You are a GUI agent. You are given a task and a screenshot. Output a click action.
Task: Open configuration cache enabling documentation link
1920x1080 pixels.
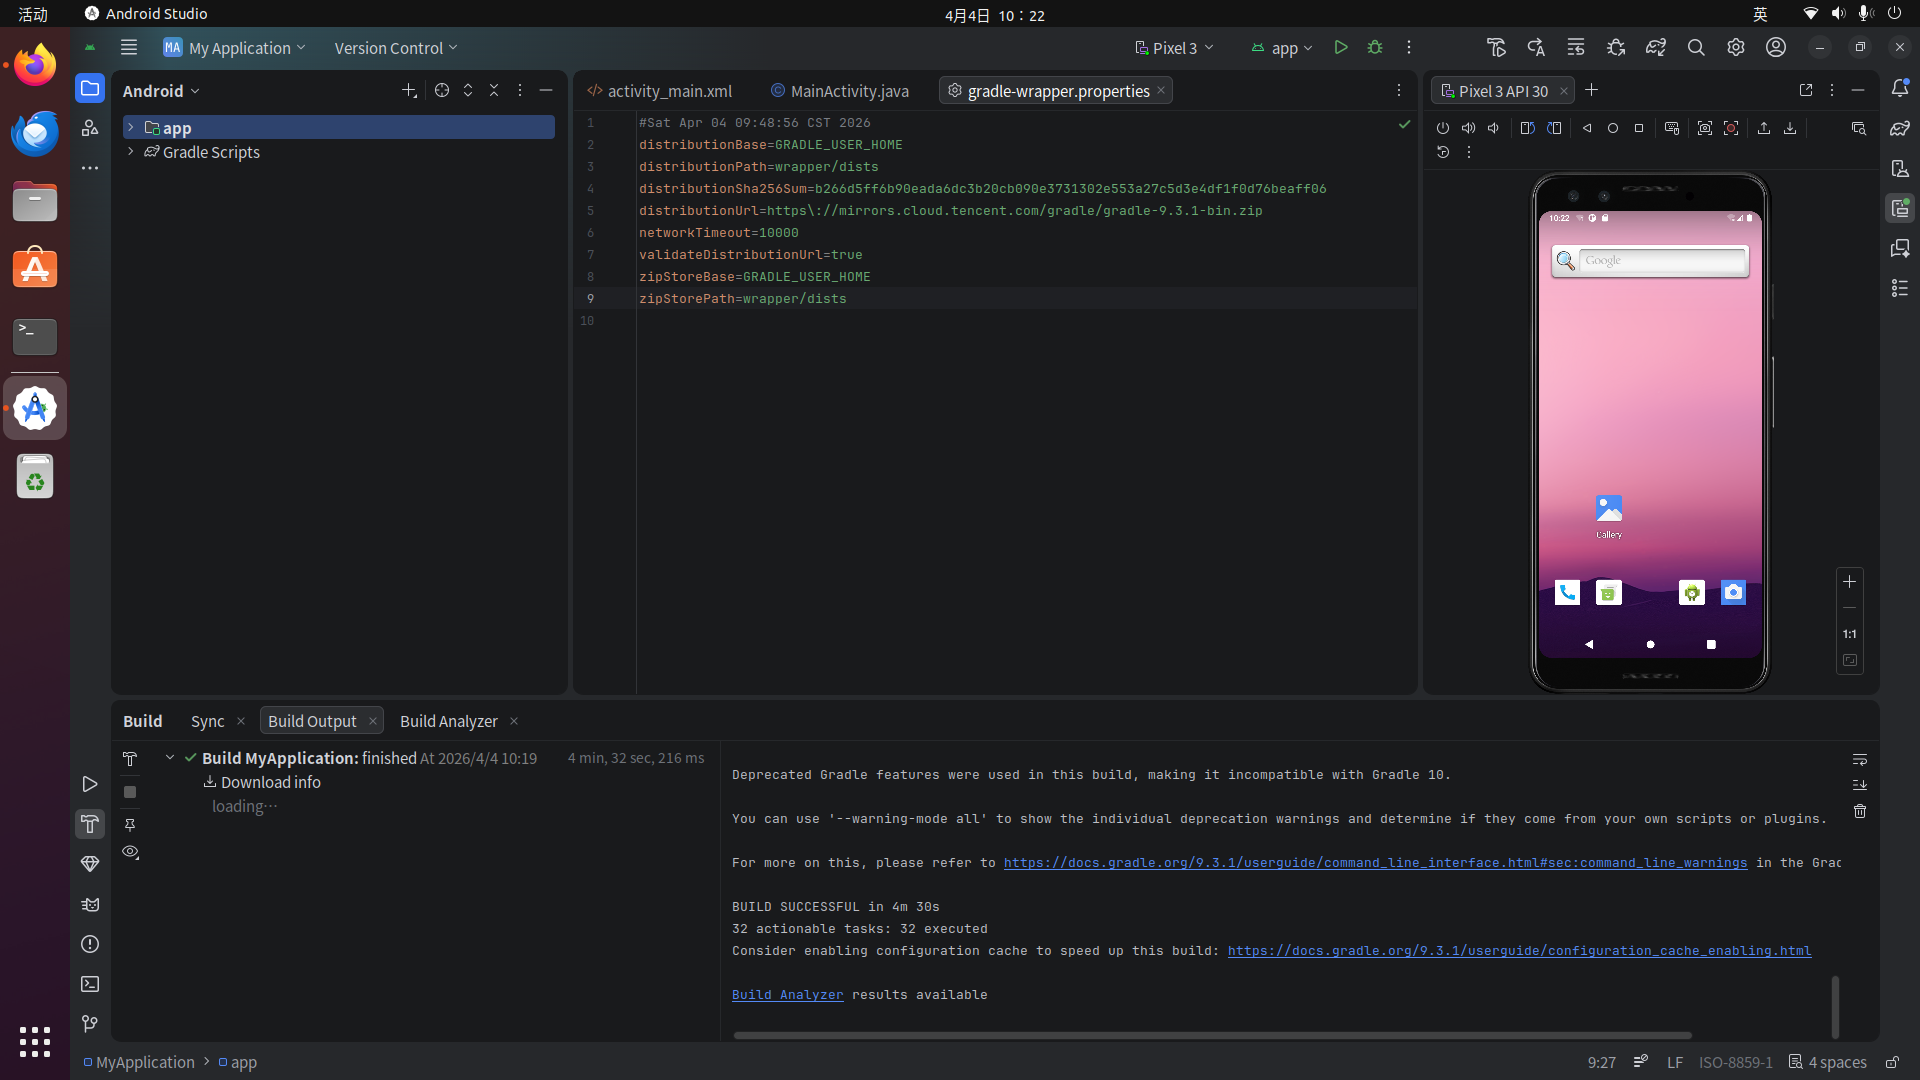[1519, 951]
